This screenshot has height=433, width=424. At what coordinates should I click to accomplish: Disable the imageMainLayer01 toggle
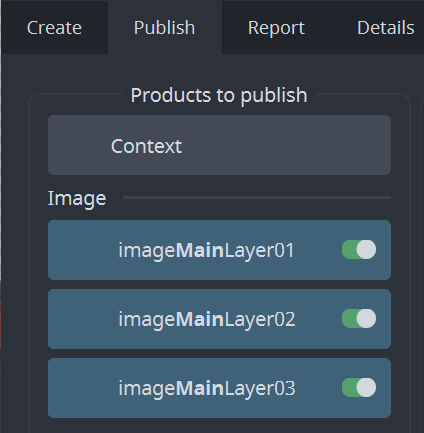359,250
